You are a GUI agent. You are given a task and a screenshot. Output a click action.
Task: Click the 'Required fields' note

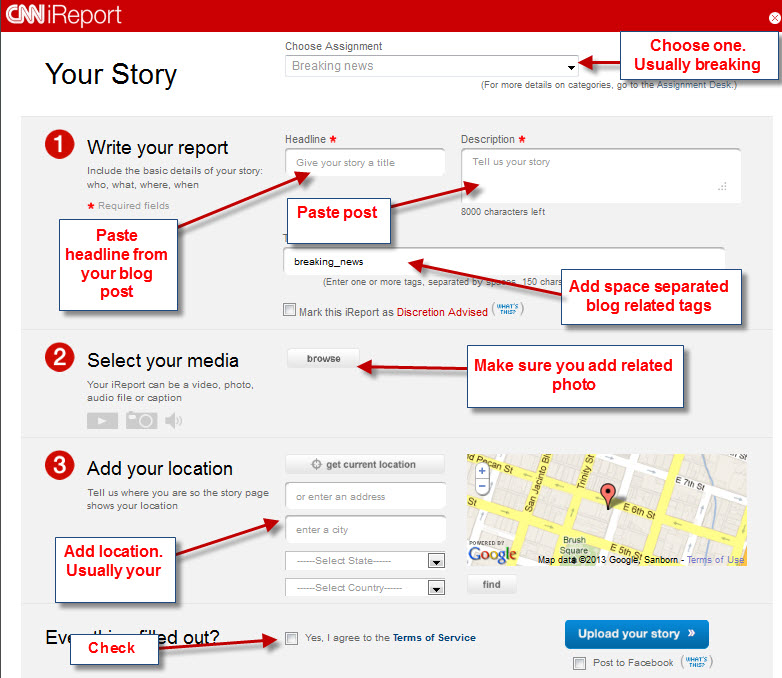[129, 206]
